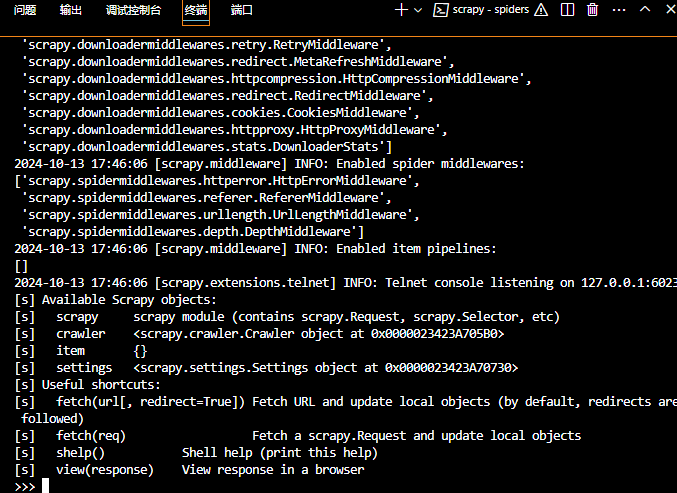
Task: Click the 'DownloaderStats' log line
Action: 207,147
